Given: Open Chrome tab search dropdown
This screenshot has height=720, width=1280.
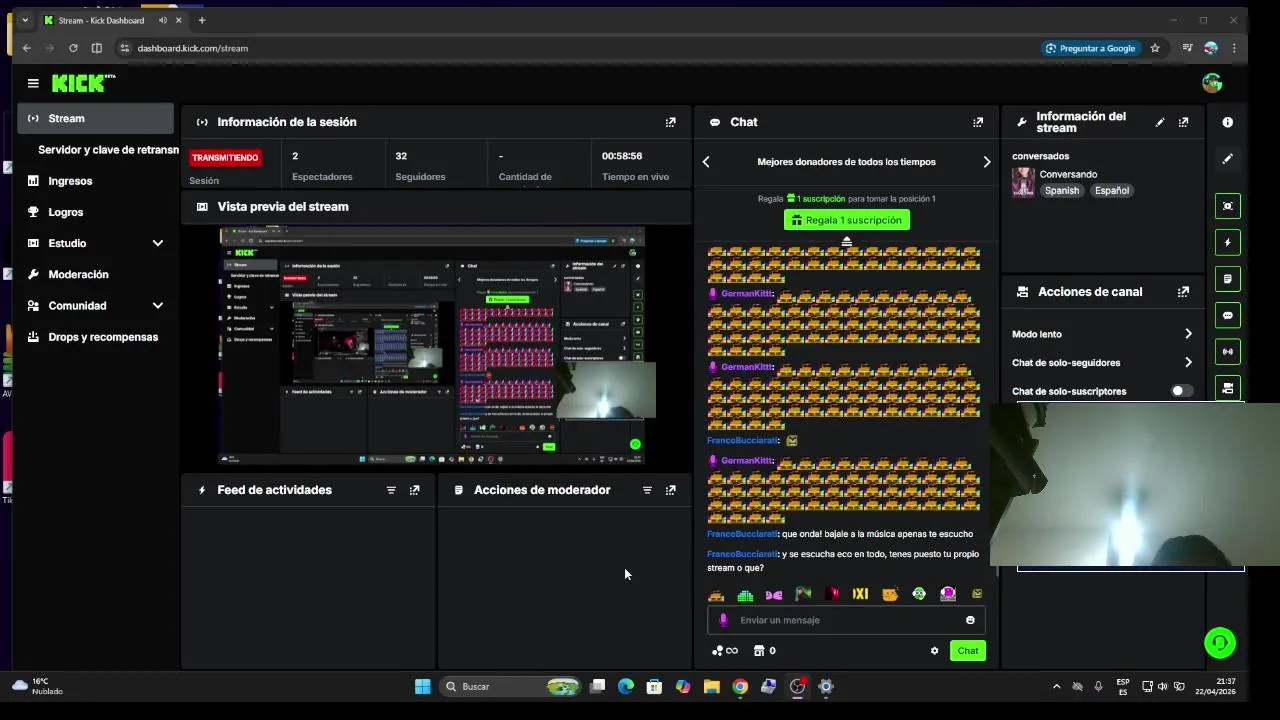Looking at the screenshot, I should [x=25, y=20].
